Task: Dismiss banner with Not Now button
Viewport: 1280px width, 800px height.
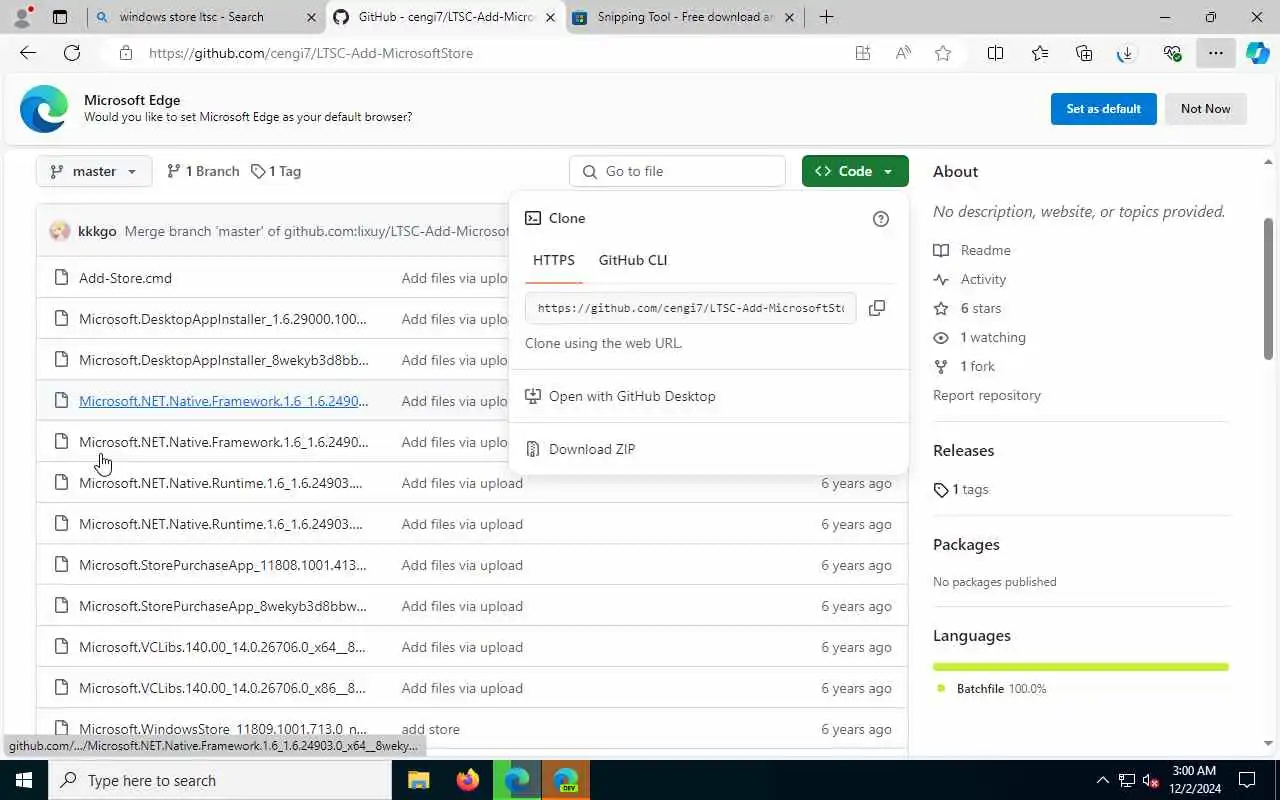Action: click(x=1206, y=109)
